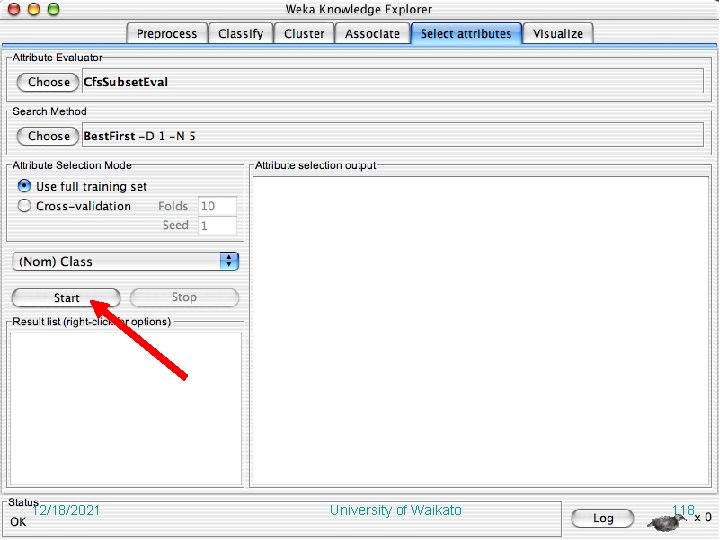The width and height of the screenshot is (720, 540).
Task: Open the Classify tab
Action: 241,34
